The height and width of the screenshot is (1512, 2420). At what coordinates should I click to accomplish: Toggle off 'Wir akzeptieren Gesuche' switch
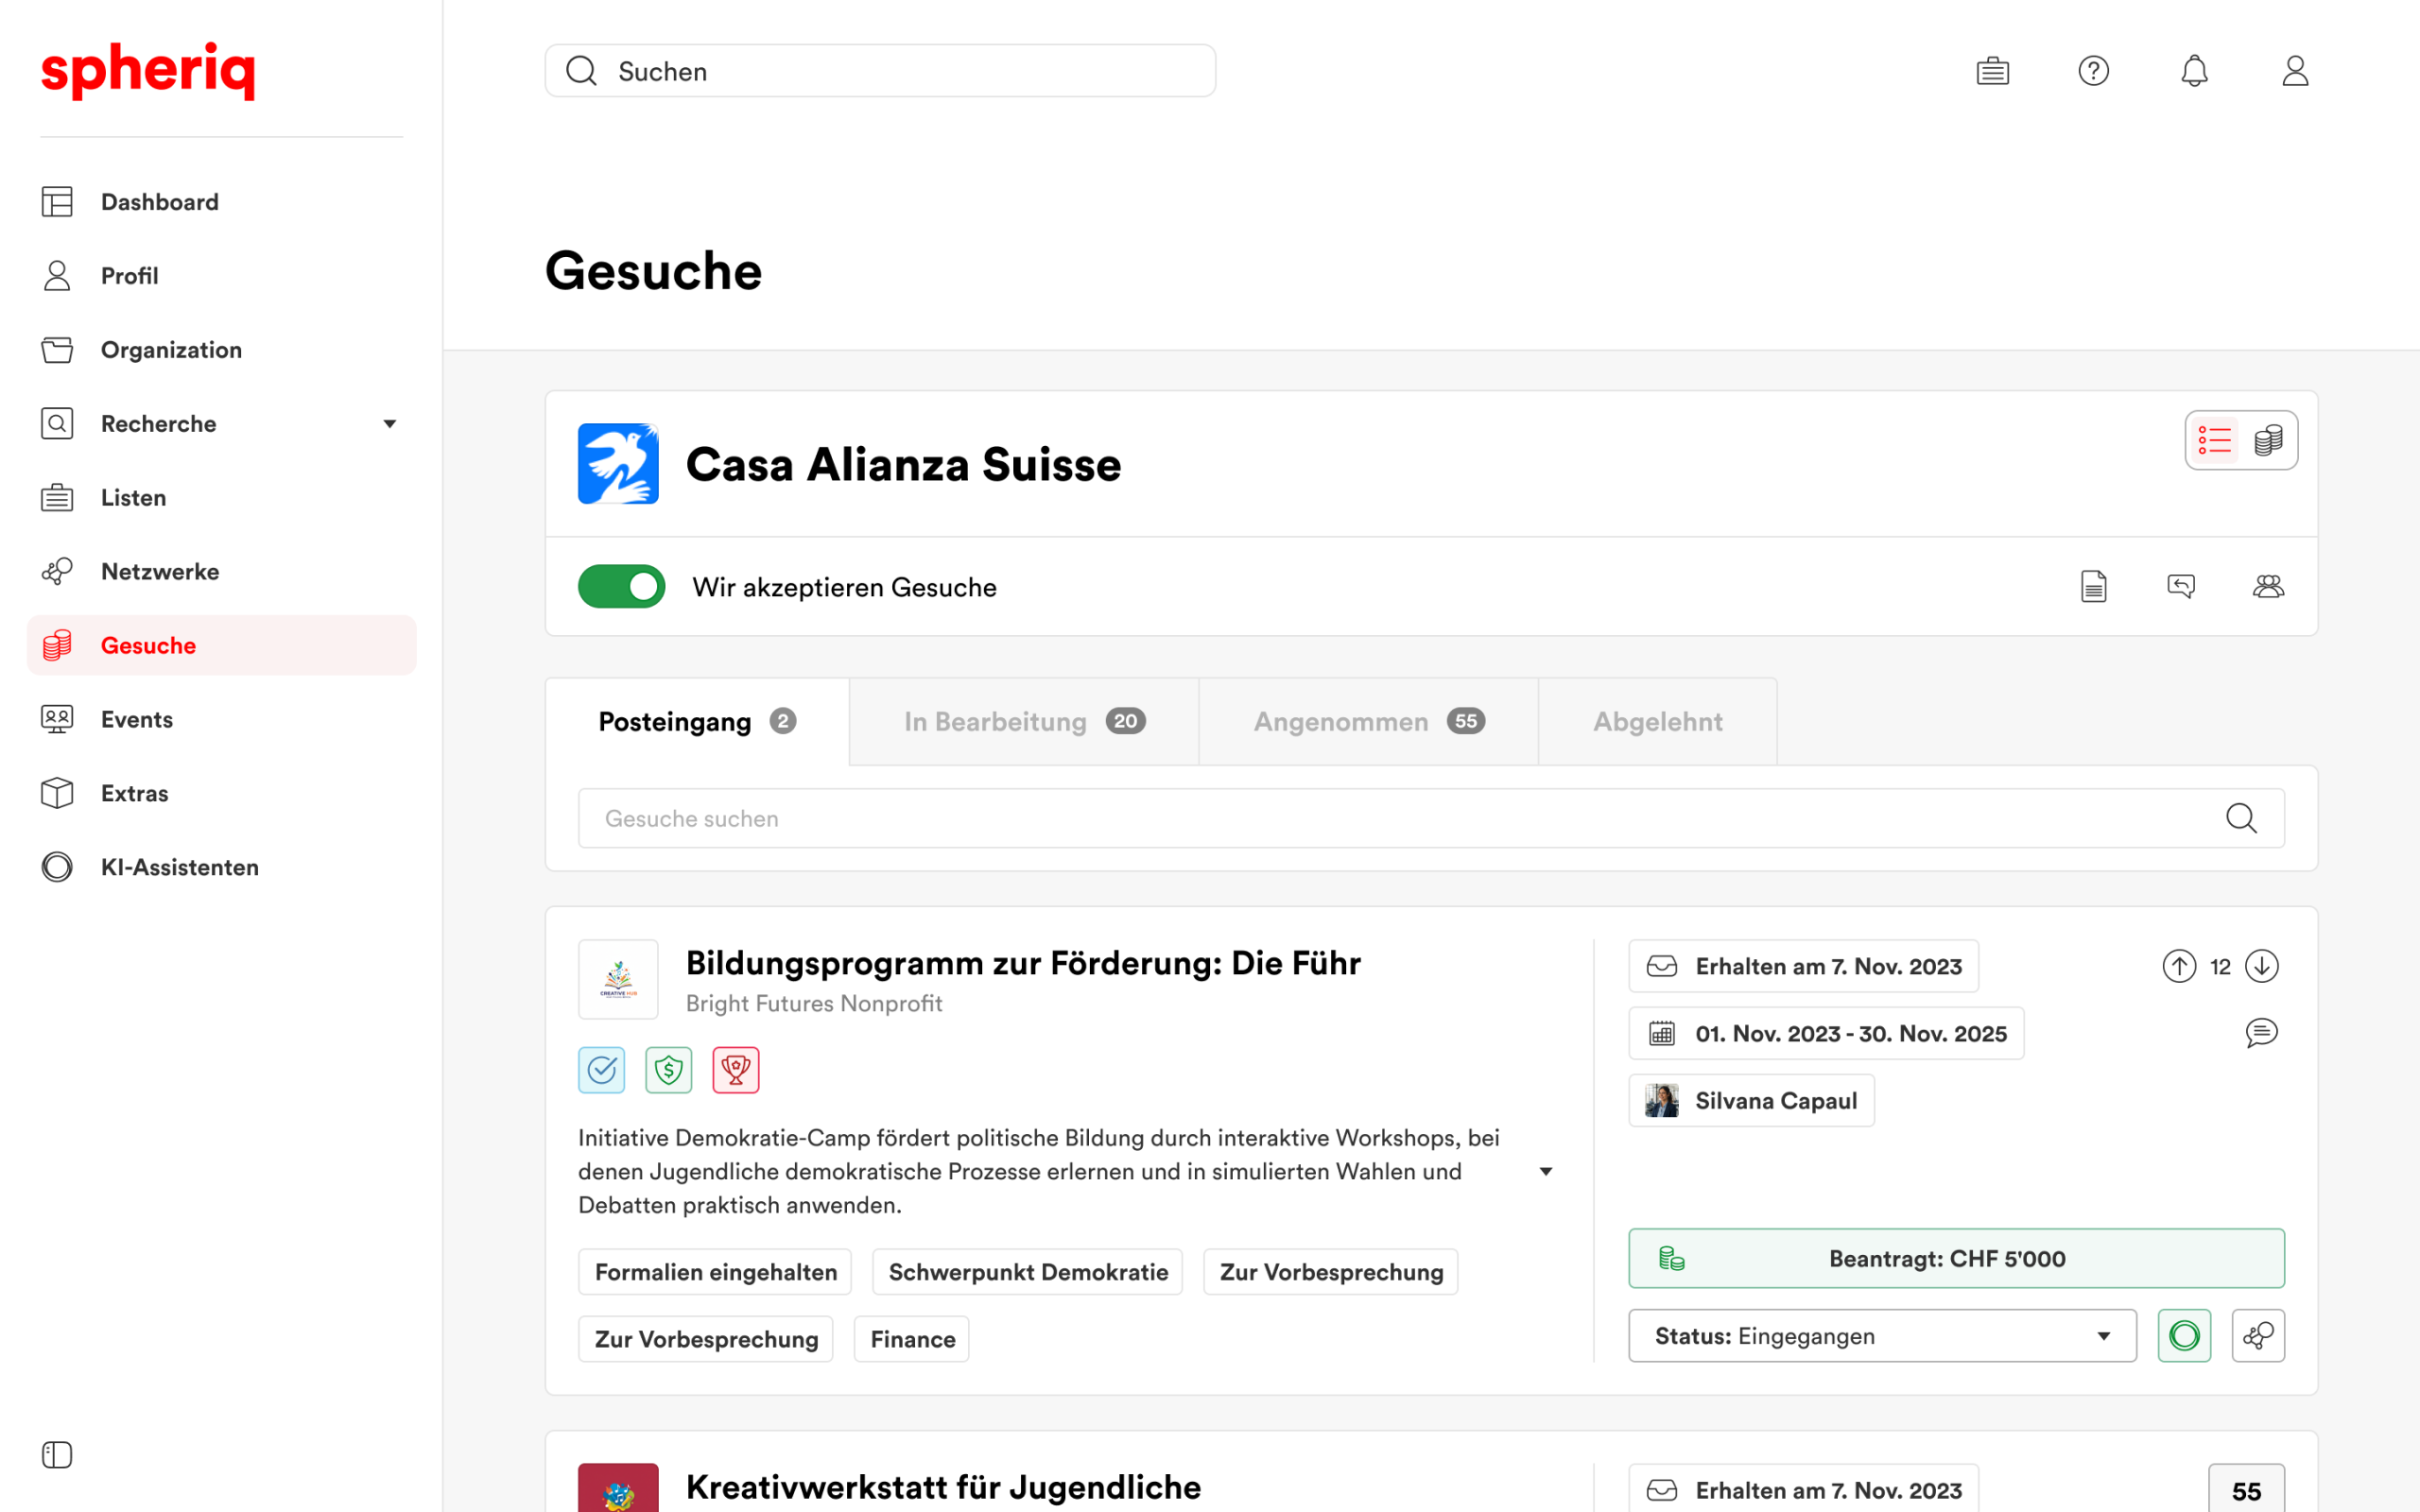click(621, 587)
